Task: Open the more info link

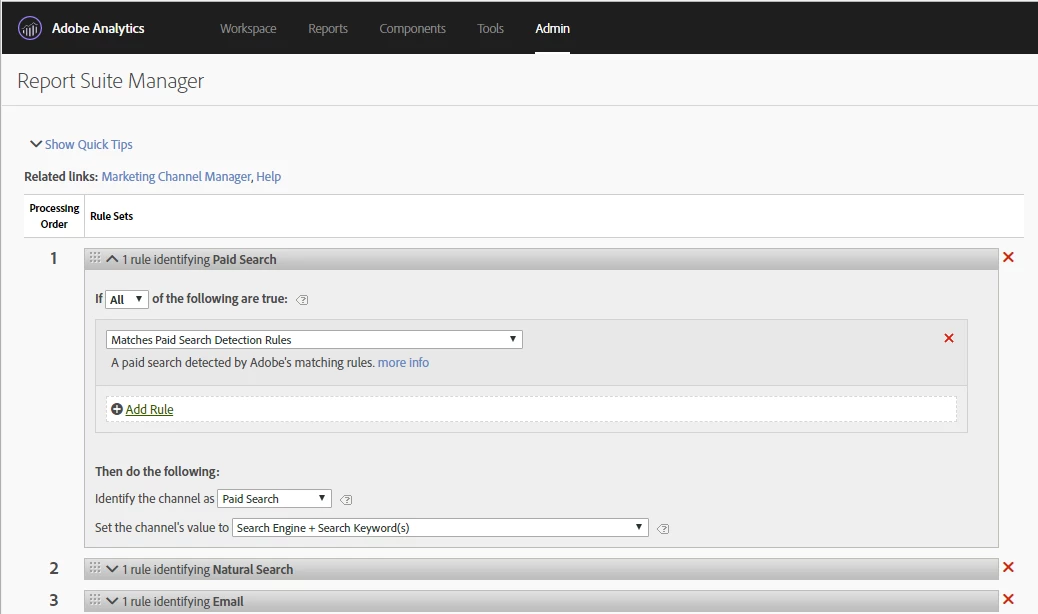Action: coord(403,363)
